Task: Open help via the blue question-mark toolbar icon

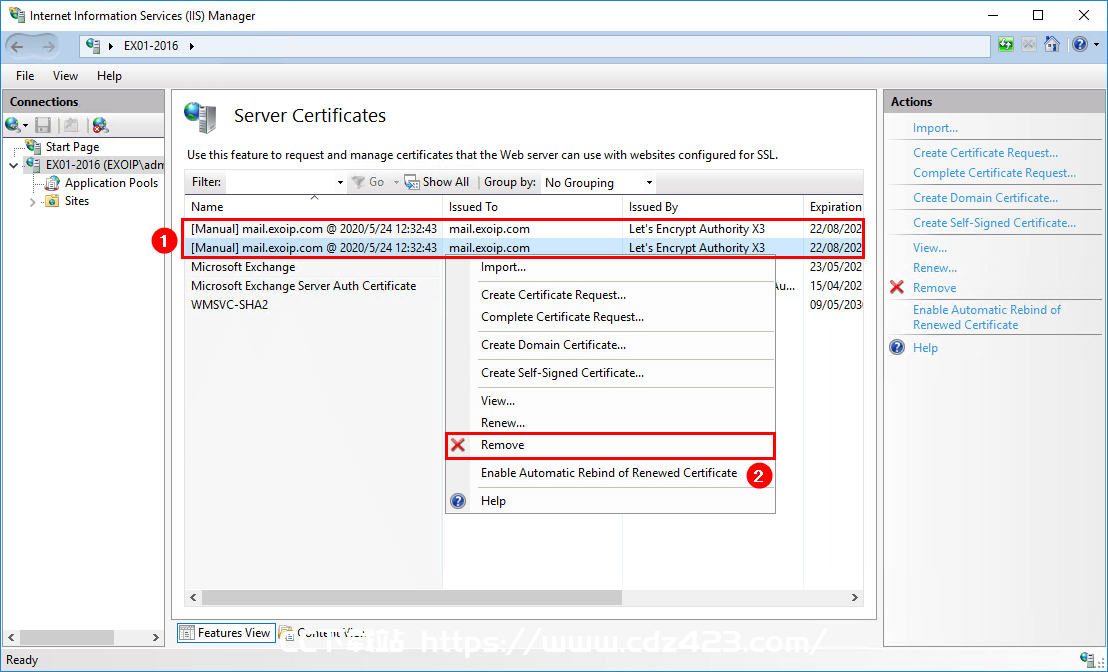Action: click(x=1080, y=45)
